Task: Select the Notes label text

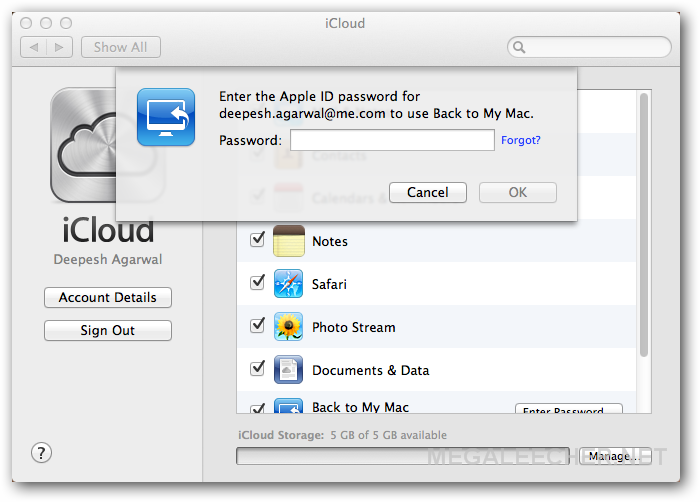Action: 330,242
